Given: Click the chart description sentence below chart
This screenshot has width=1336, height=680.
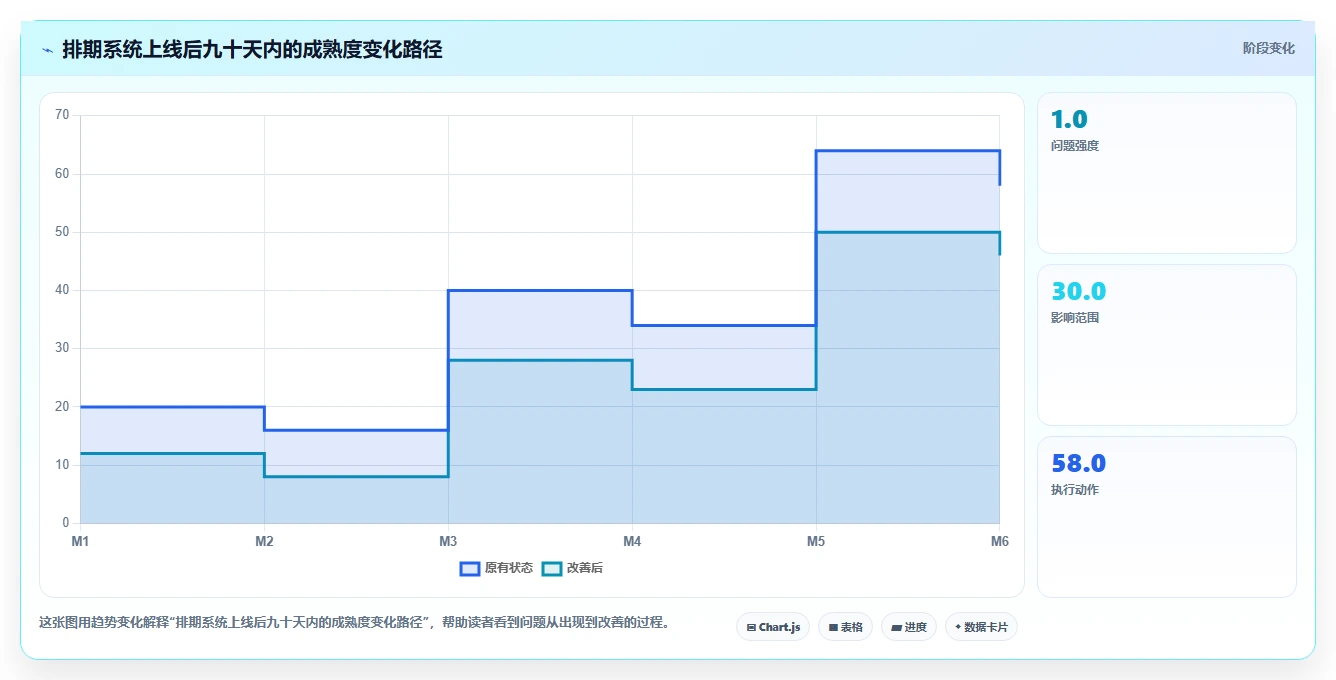Looking at the screenshot, I should [354, 622].
